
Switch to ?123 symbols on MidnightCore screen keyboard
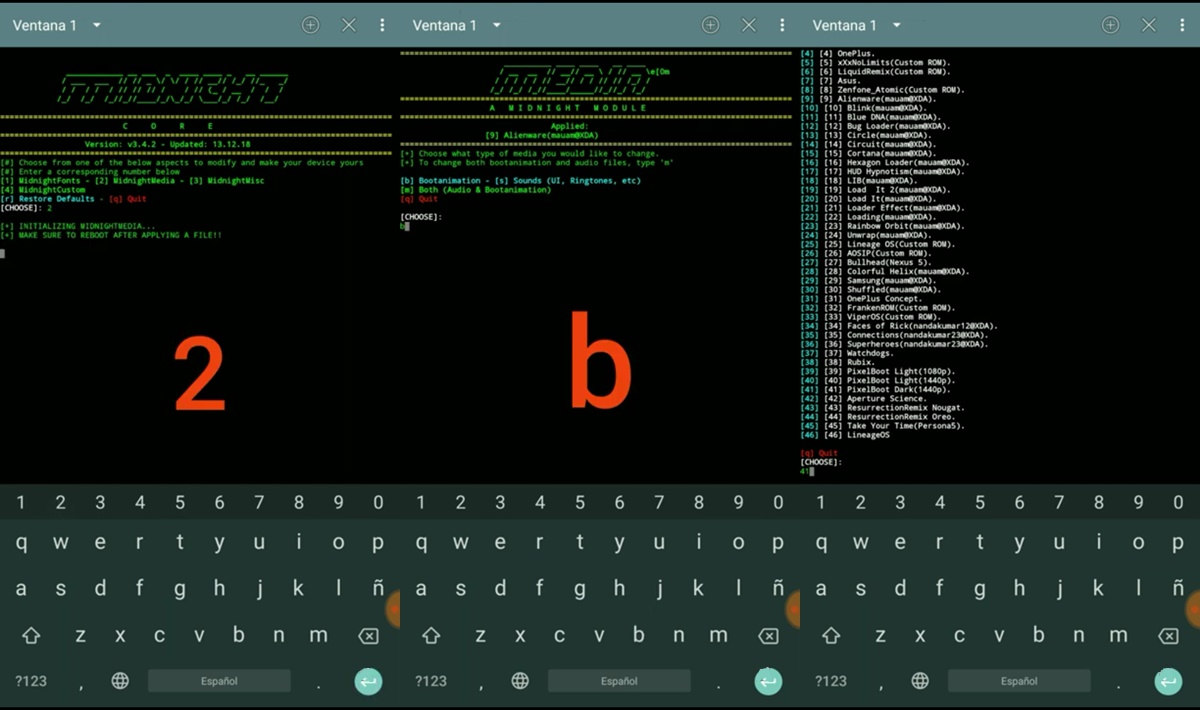(x=31, y=681)
